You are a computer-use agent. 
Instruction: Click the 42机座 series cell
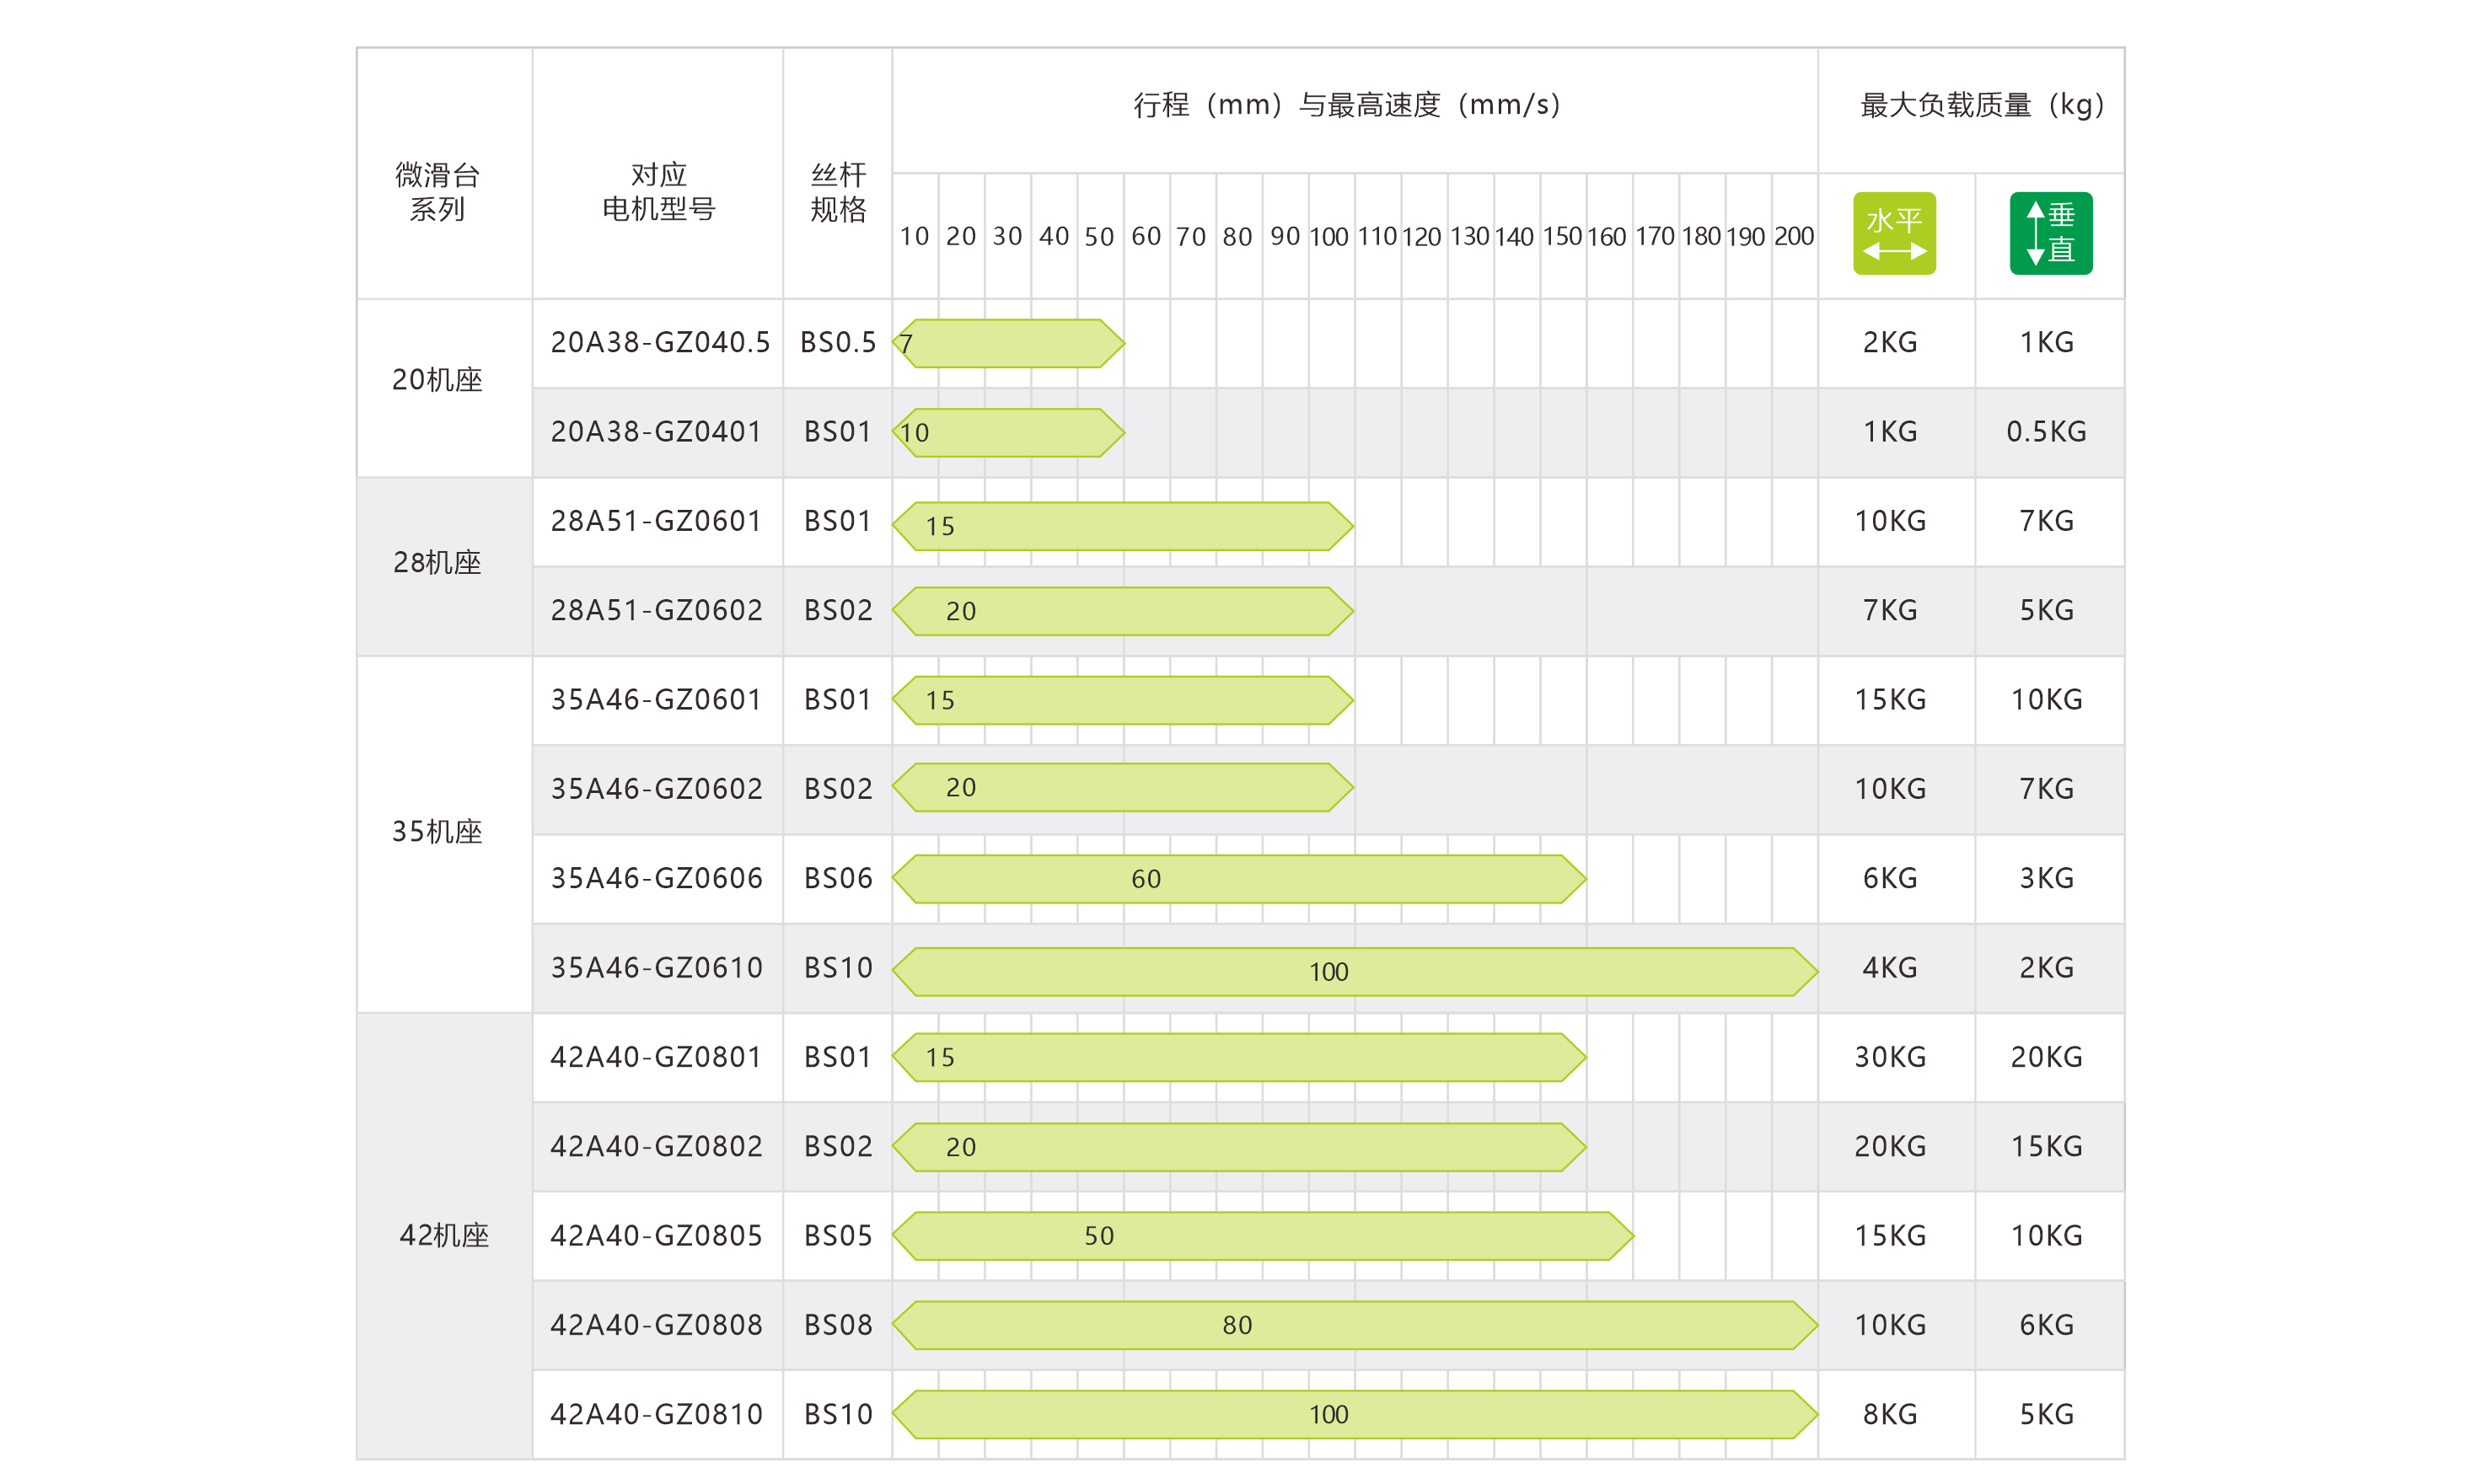point(444,1236)
